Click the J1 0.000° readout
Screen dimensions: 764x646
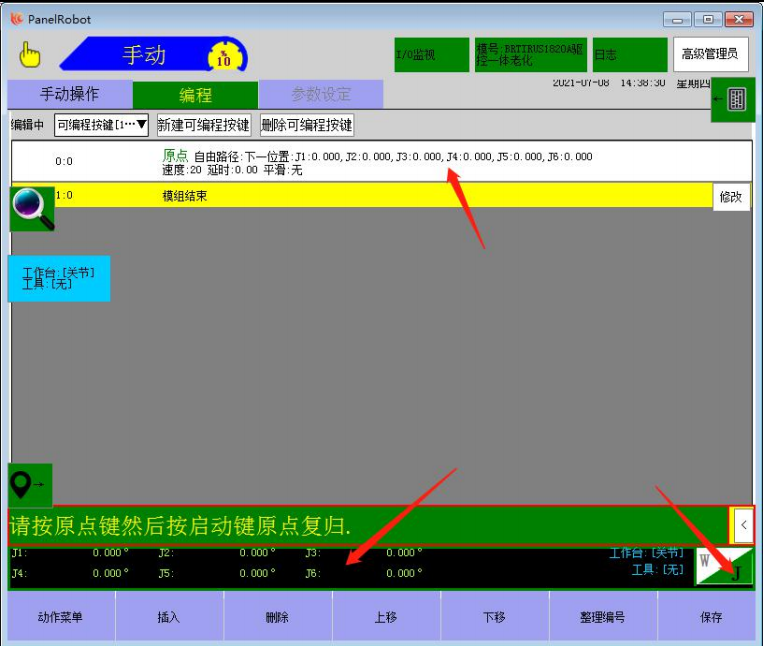tap(111, 552)
